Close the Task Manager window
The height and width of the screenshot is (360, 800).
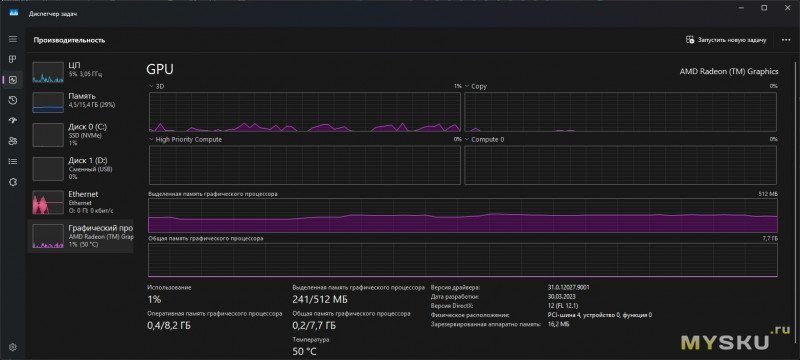(787, 8)
